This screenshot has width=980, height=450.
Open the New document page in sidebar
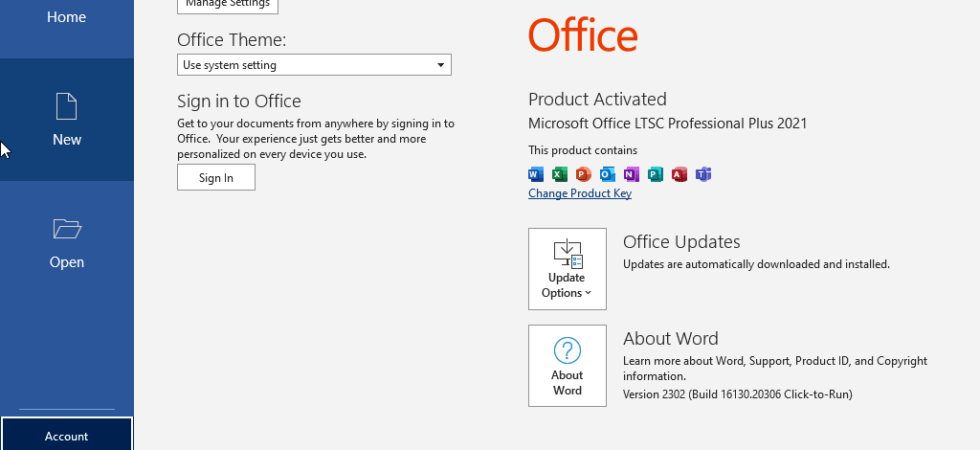(x=67, y=120)
